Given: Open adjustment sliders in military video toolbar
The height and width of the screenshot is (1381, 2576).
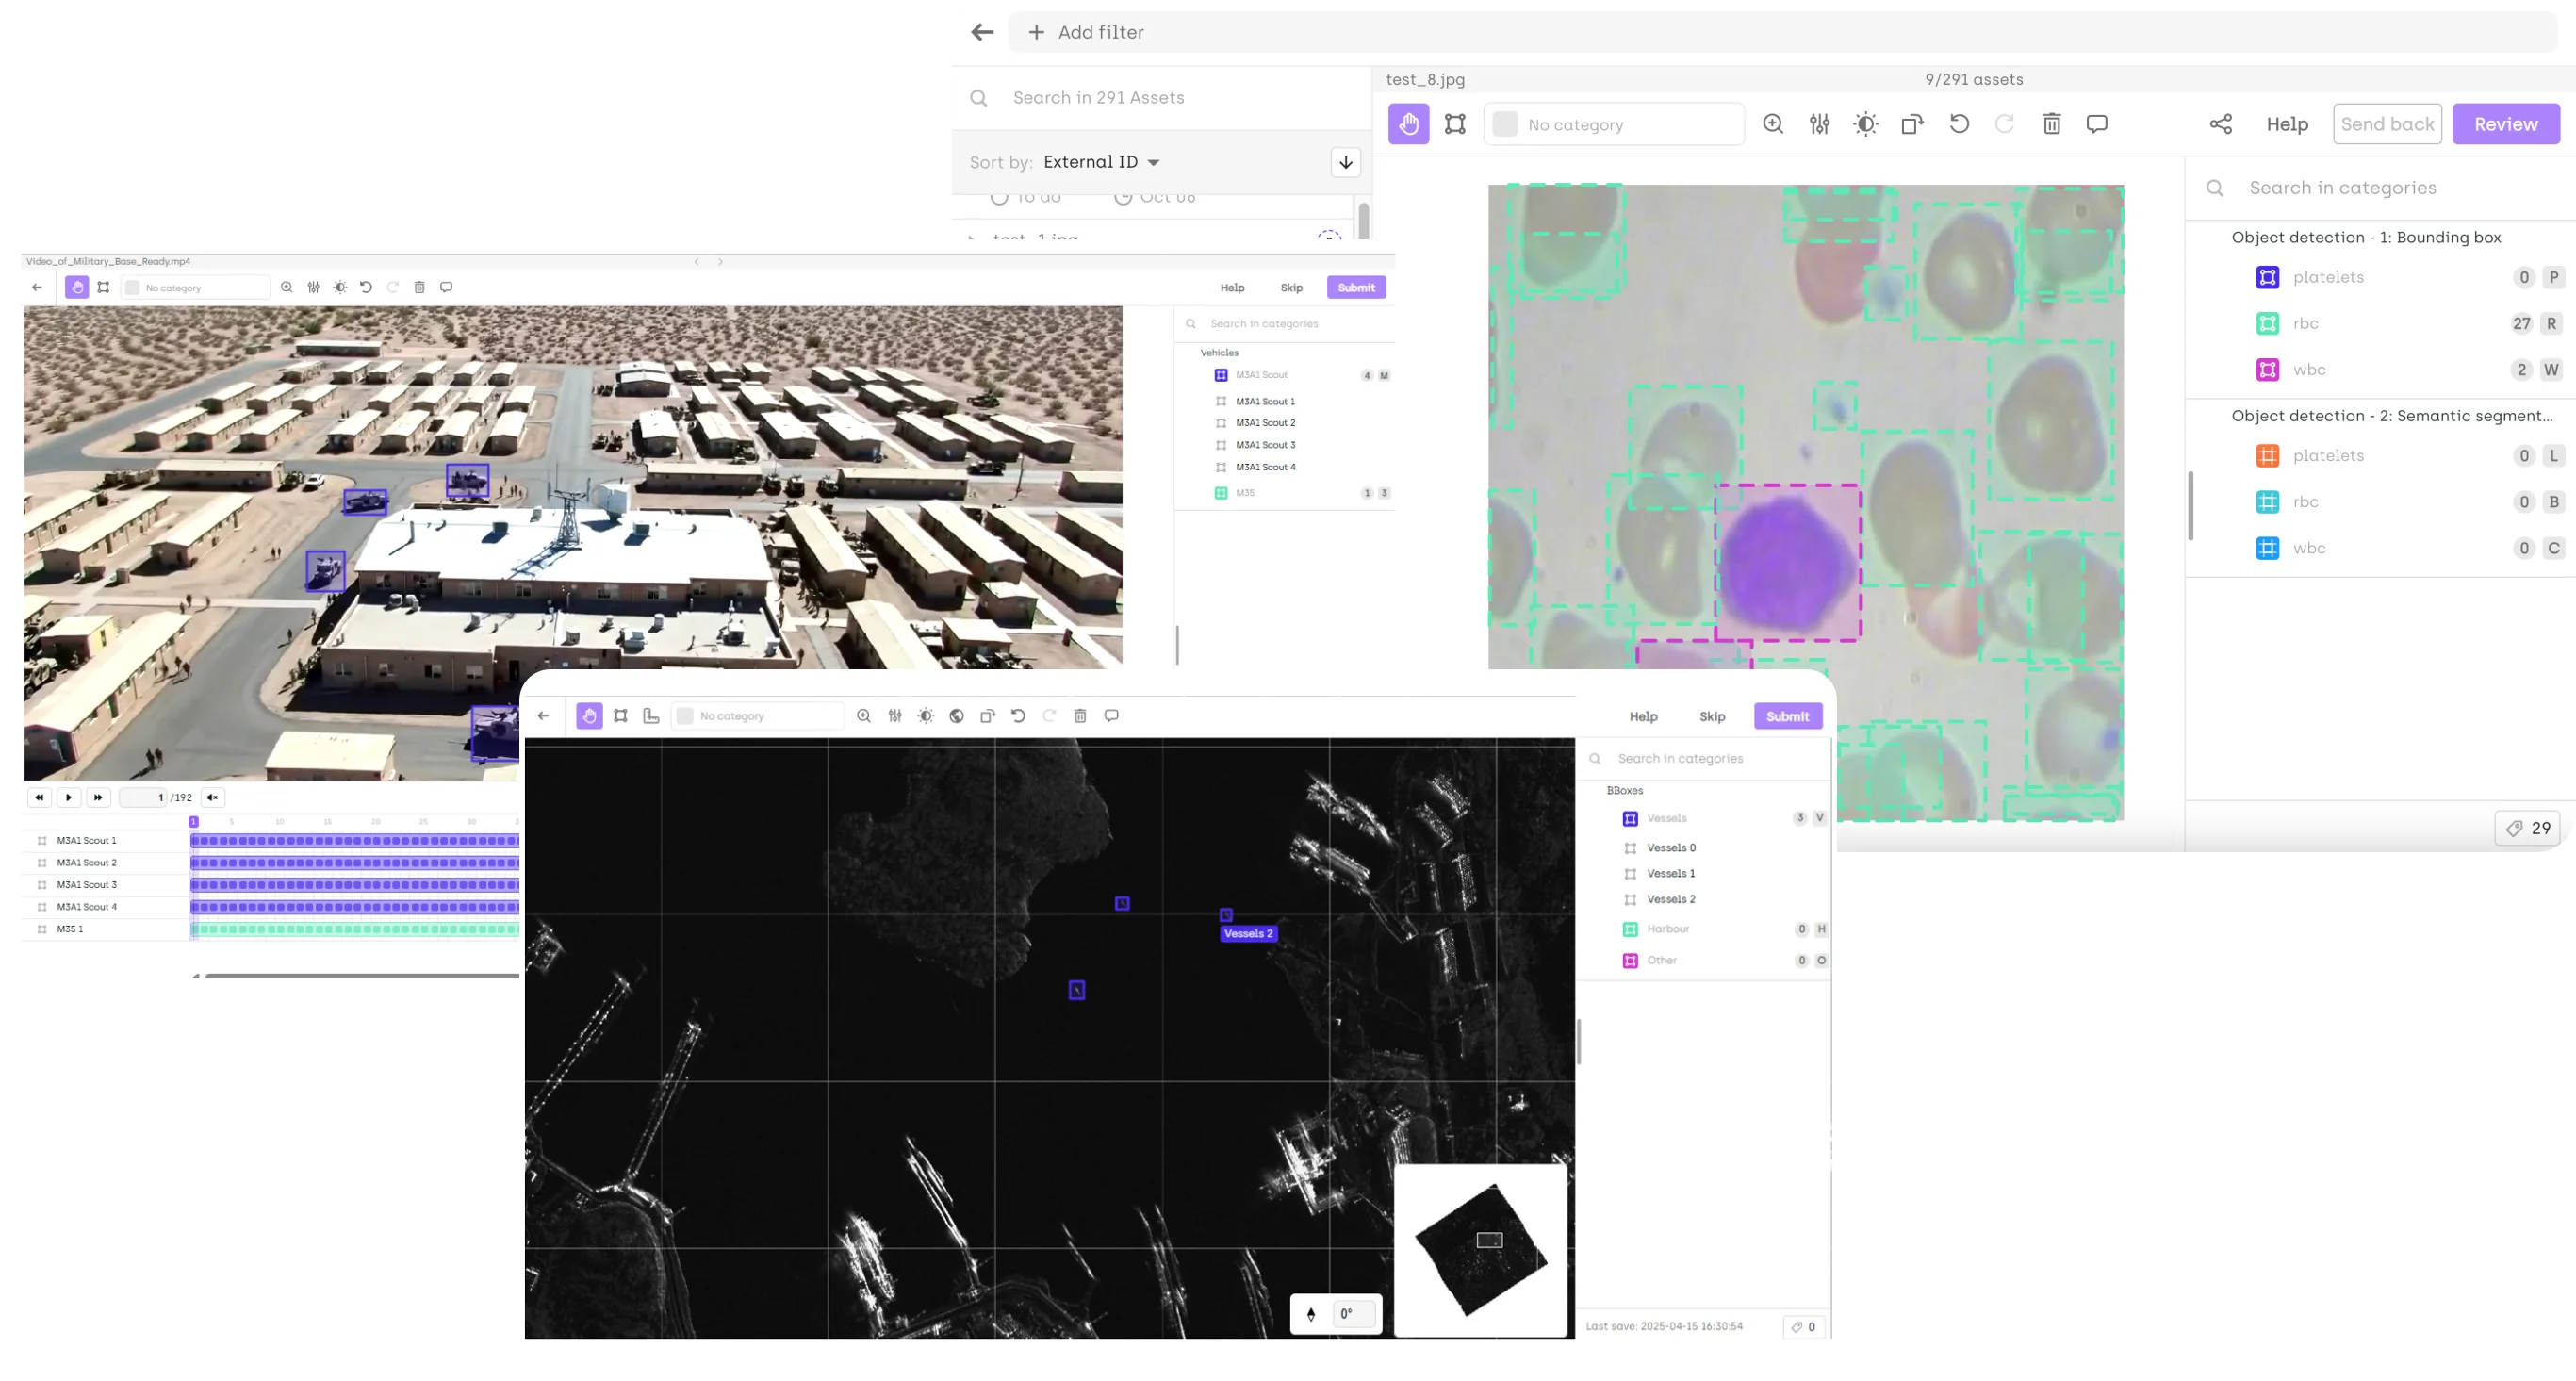Looking at the screenshot, I should (x=314, y=287).
